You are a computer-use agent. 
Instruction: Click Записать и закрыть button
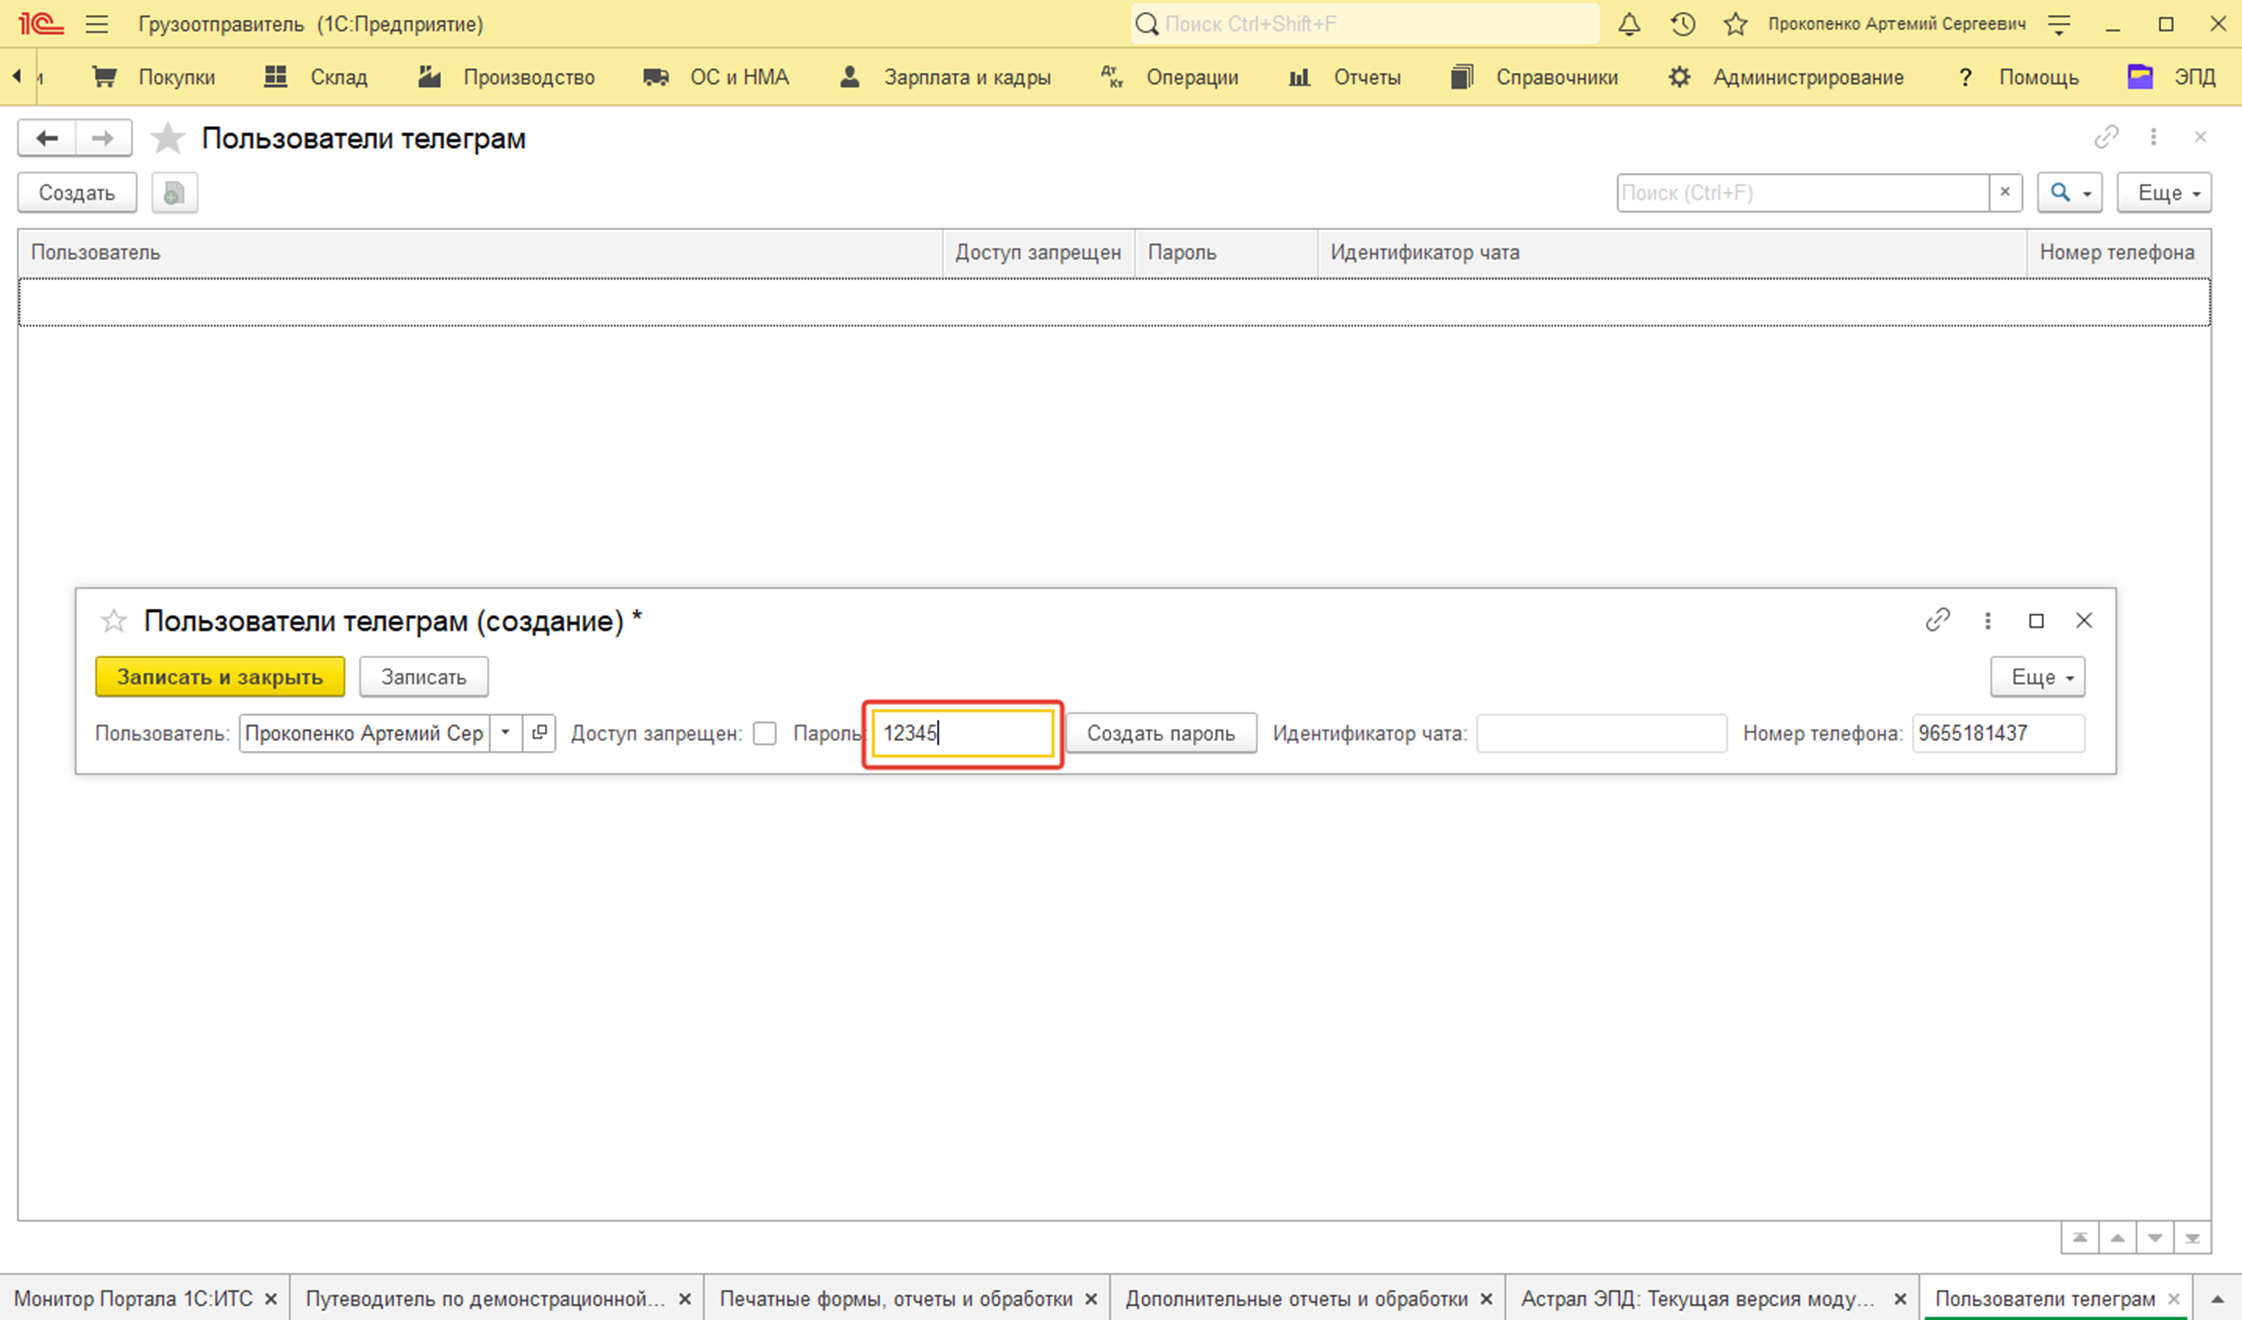[220, 677]
